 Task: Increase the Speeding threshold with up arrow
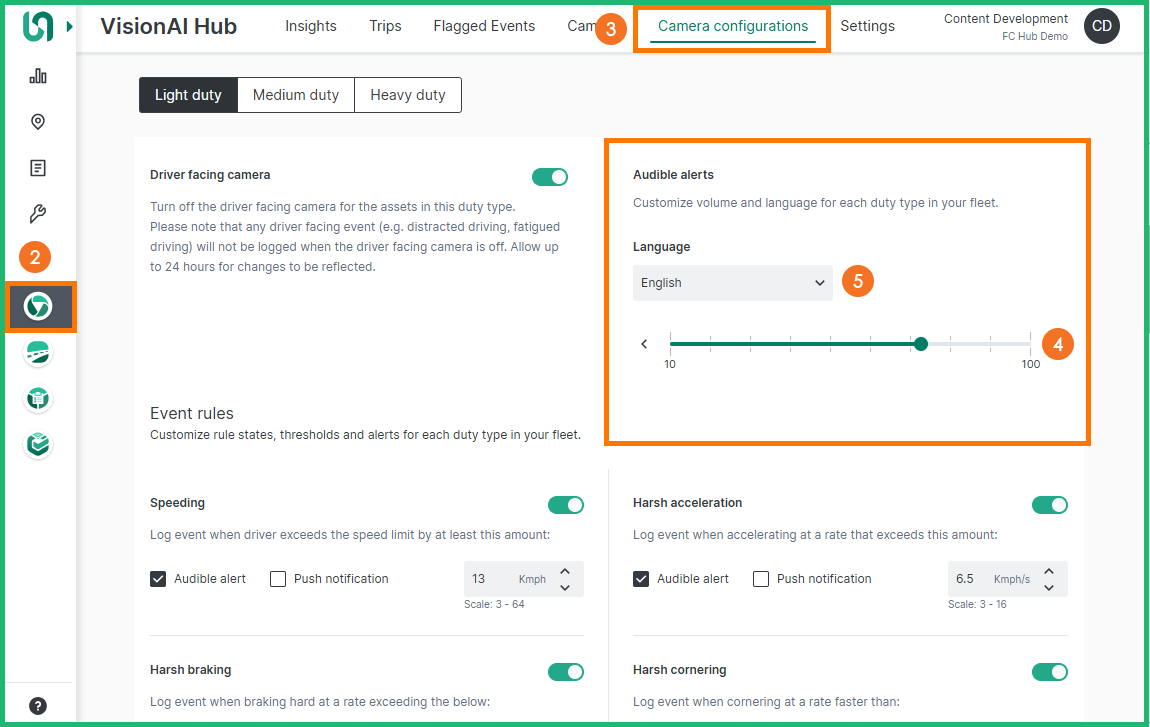point(565,572)
